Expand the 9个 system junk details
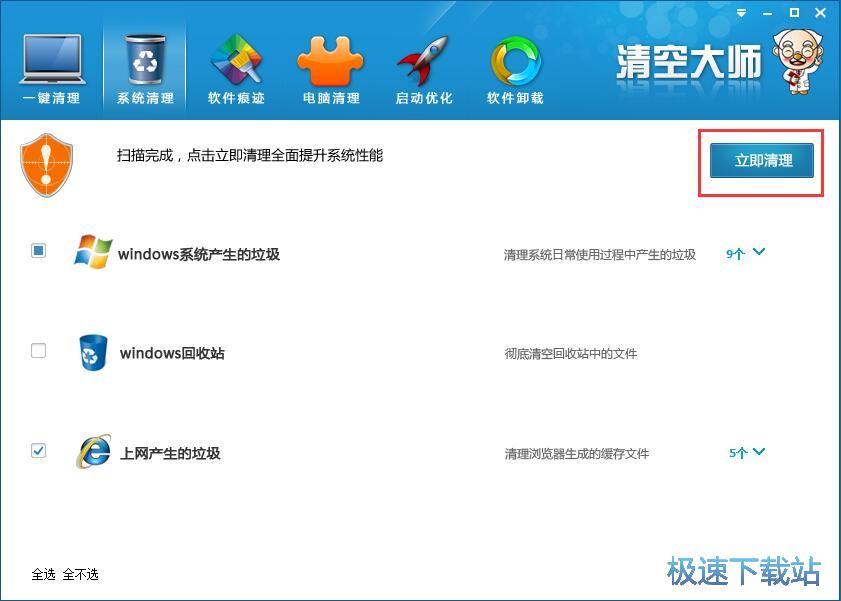The height and width of the screenshot is (601, 841). pyautogui.click(x=744, y=254)
